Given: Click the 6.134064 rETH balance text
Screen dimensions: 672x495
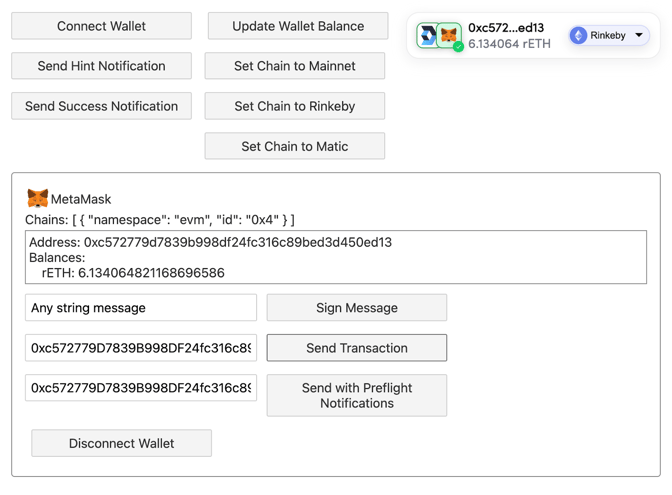Looking at the screenshot, I should coord(509,44).
